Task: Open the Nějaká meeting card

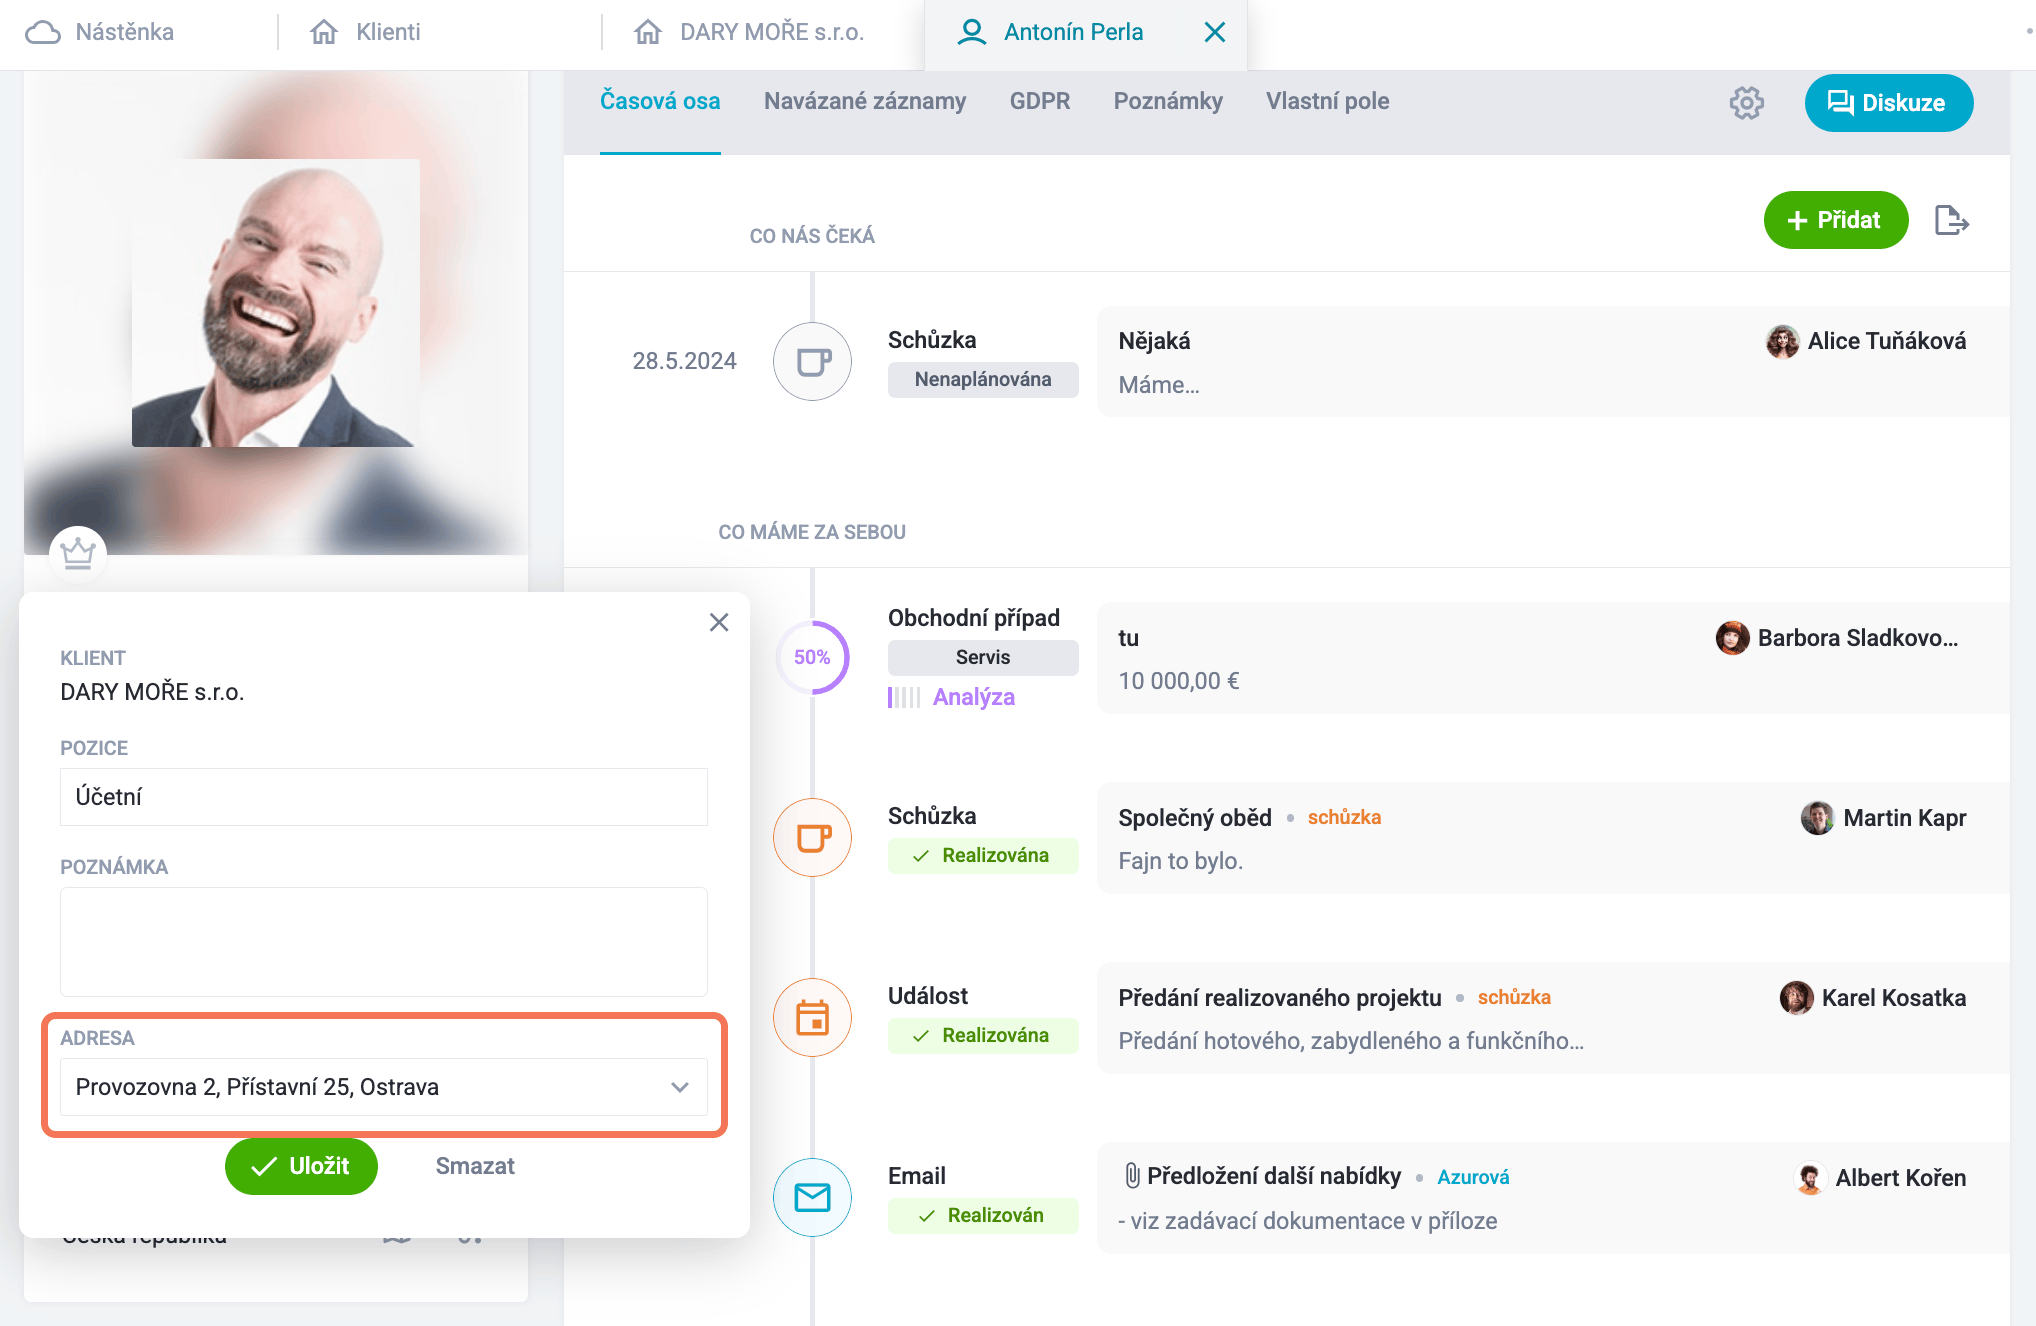Action: pos(1554,361)
